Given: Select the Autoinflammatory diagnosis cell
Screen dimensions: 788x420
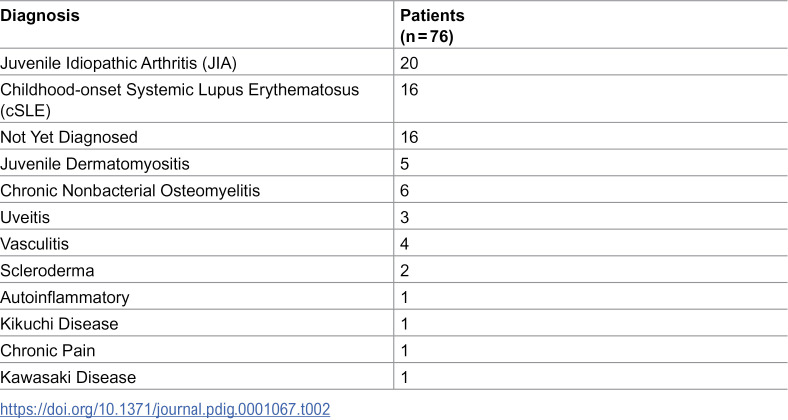Looking at the screenshot, I should pos(65,297).
